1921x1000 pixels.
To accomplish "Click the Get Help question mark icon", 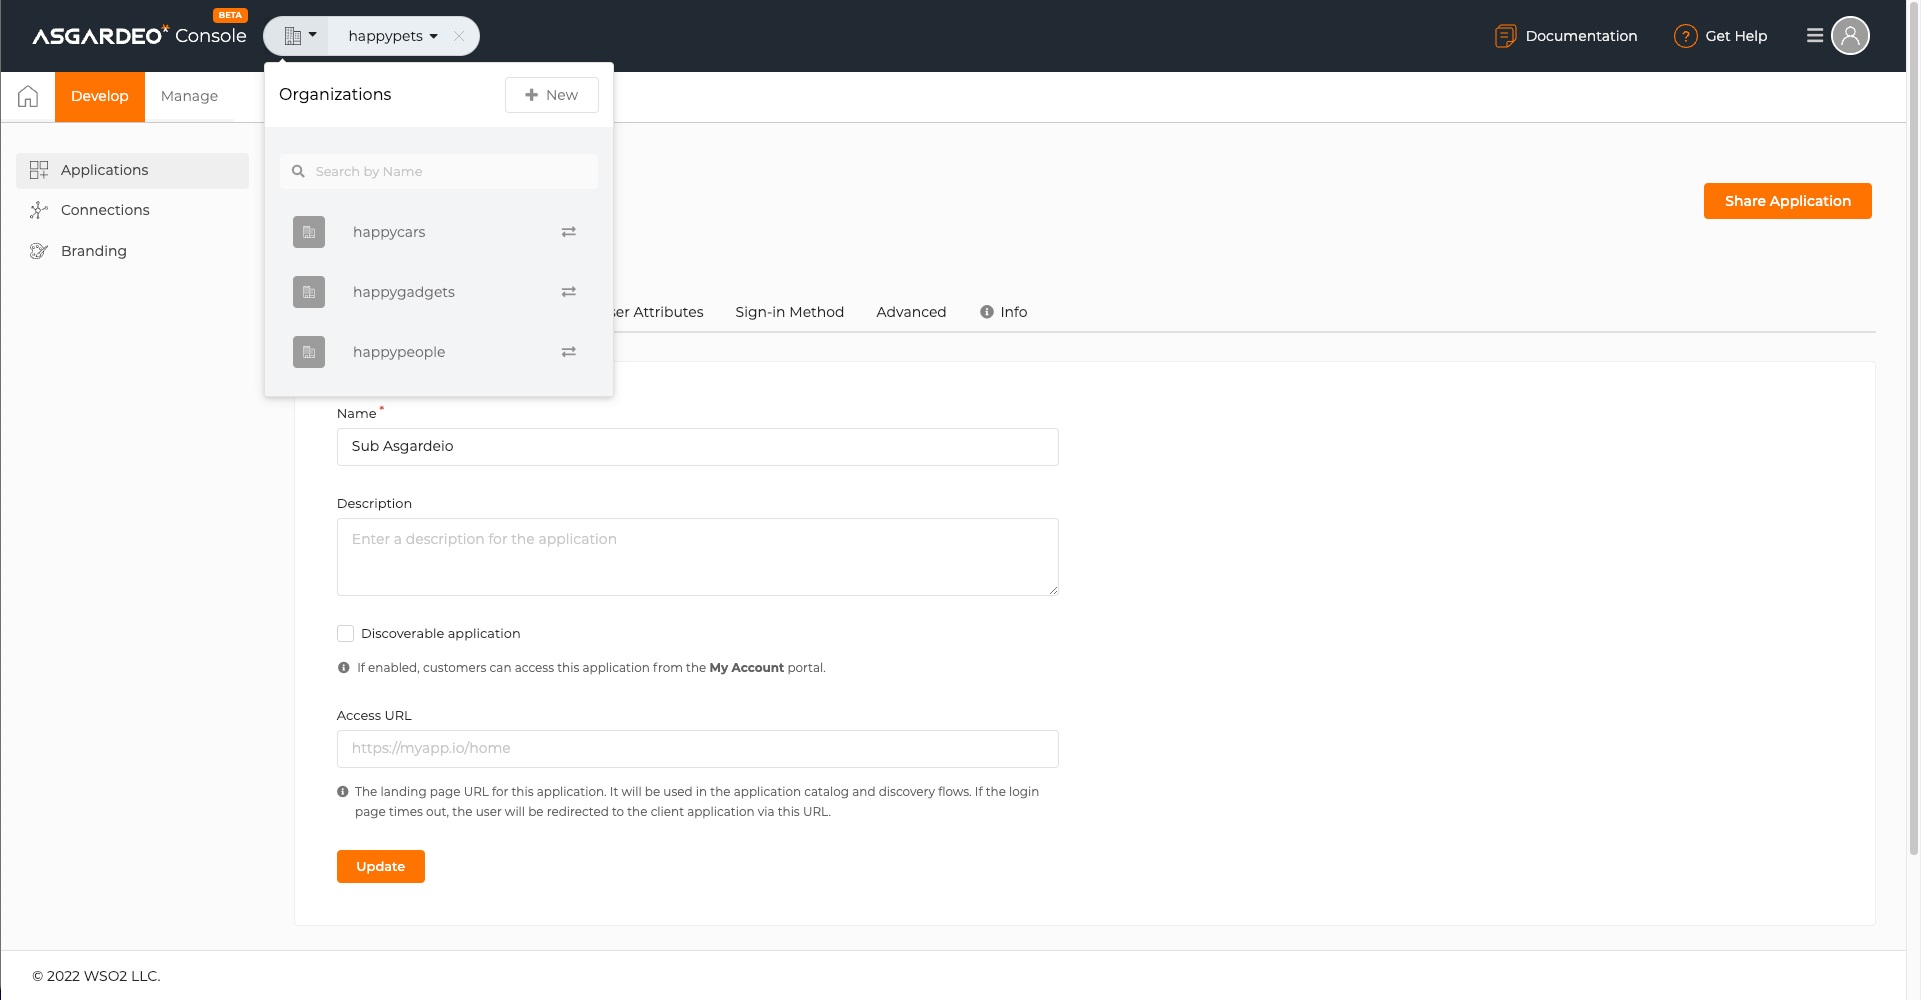I will (1685, 36).
